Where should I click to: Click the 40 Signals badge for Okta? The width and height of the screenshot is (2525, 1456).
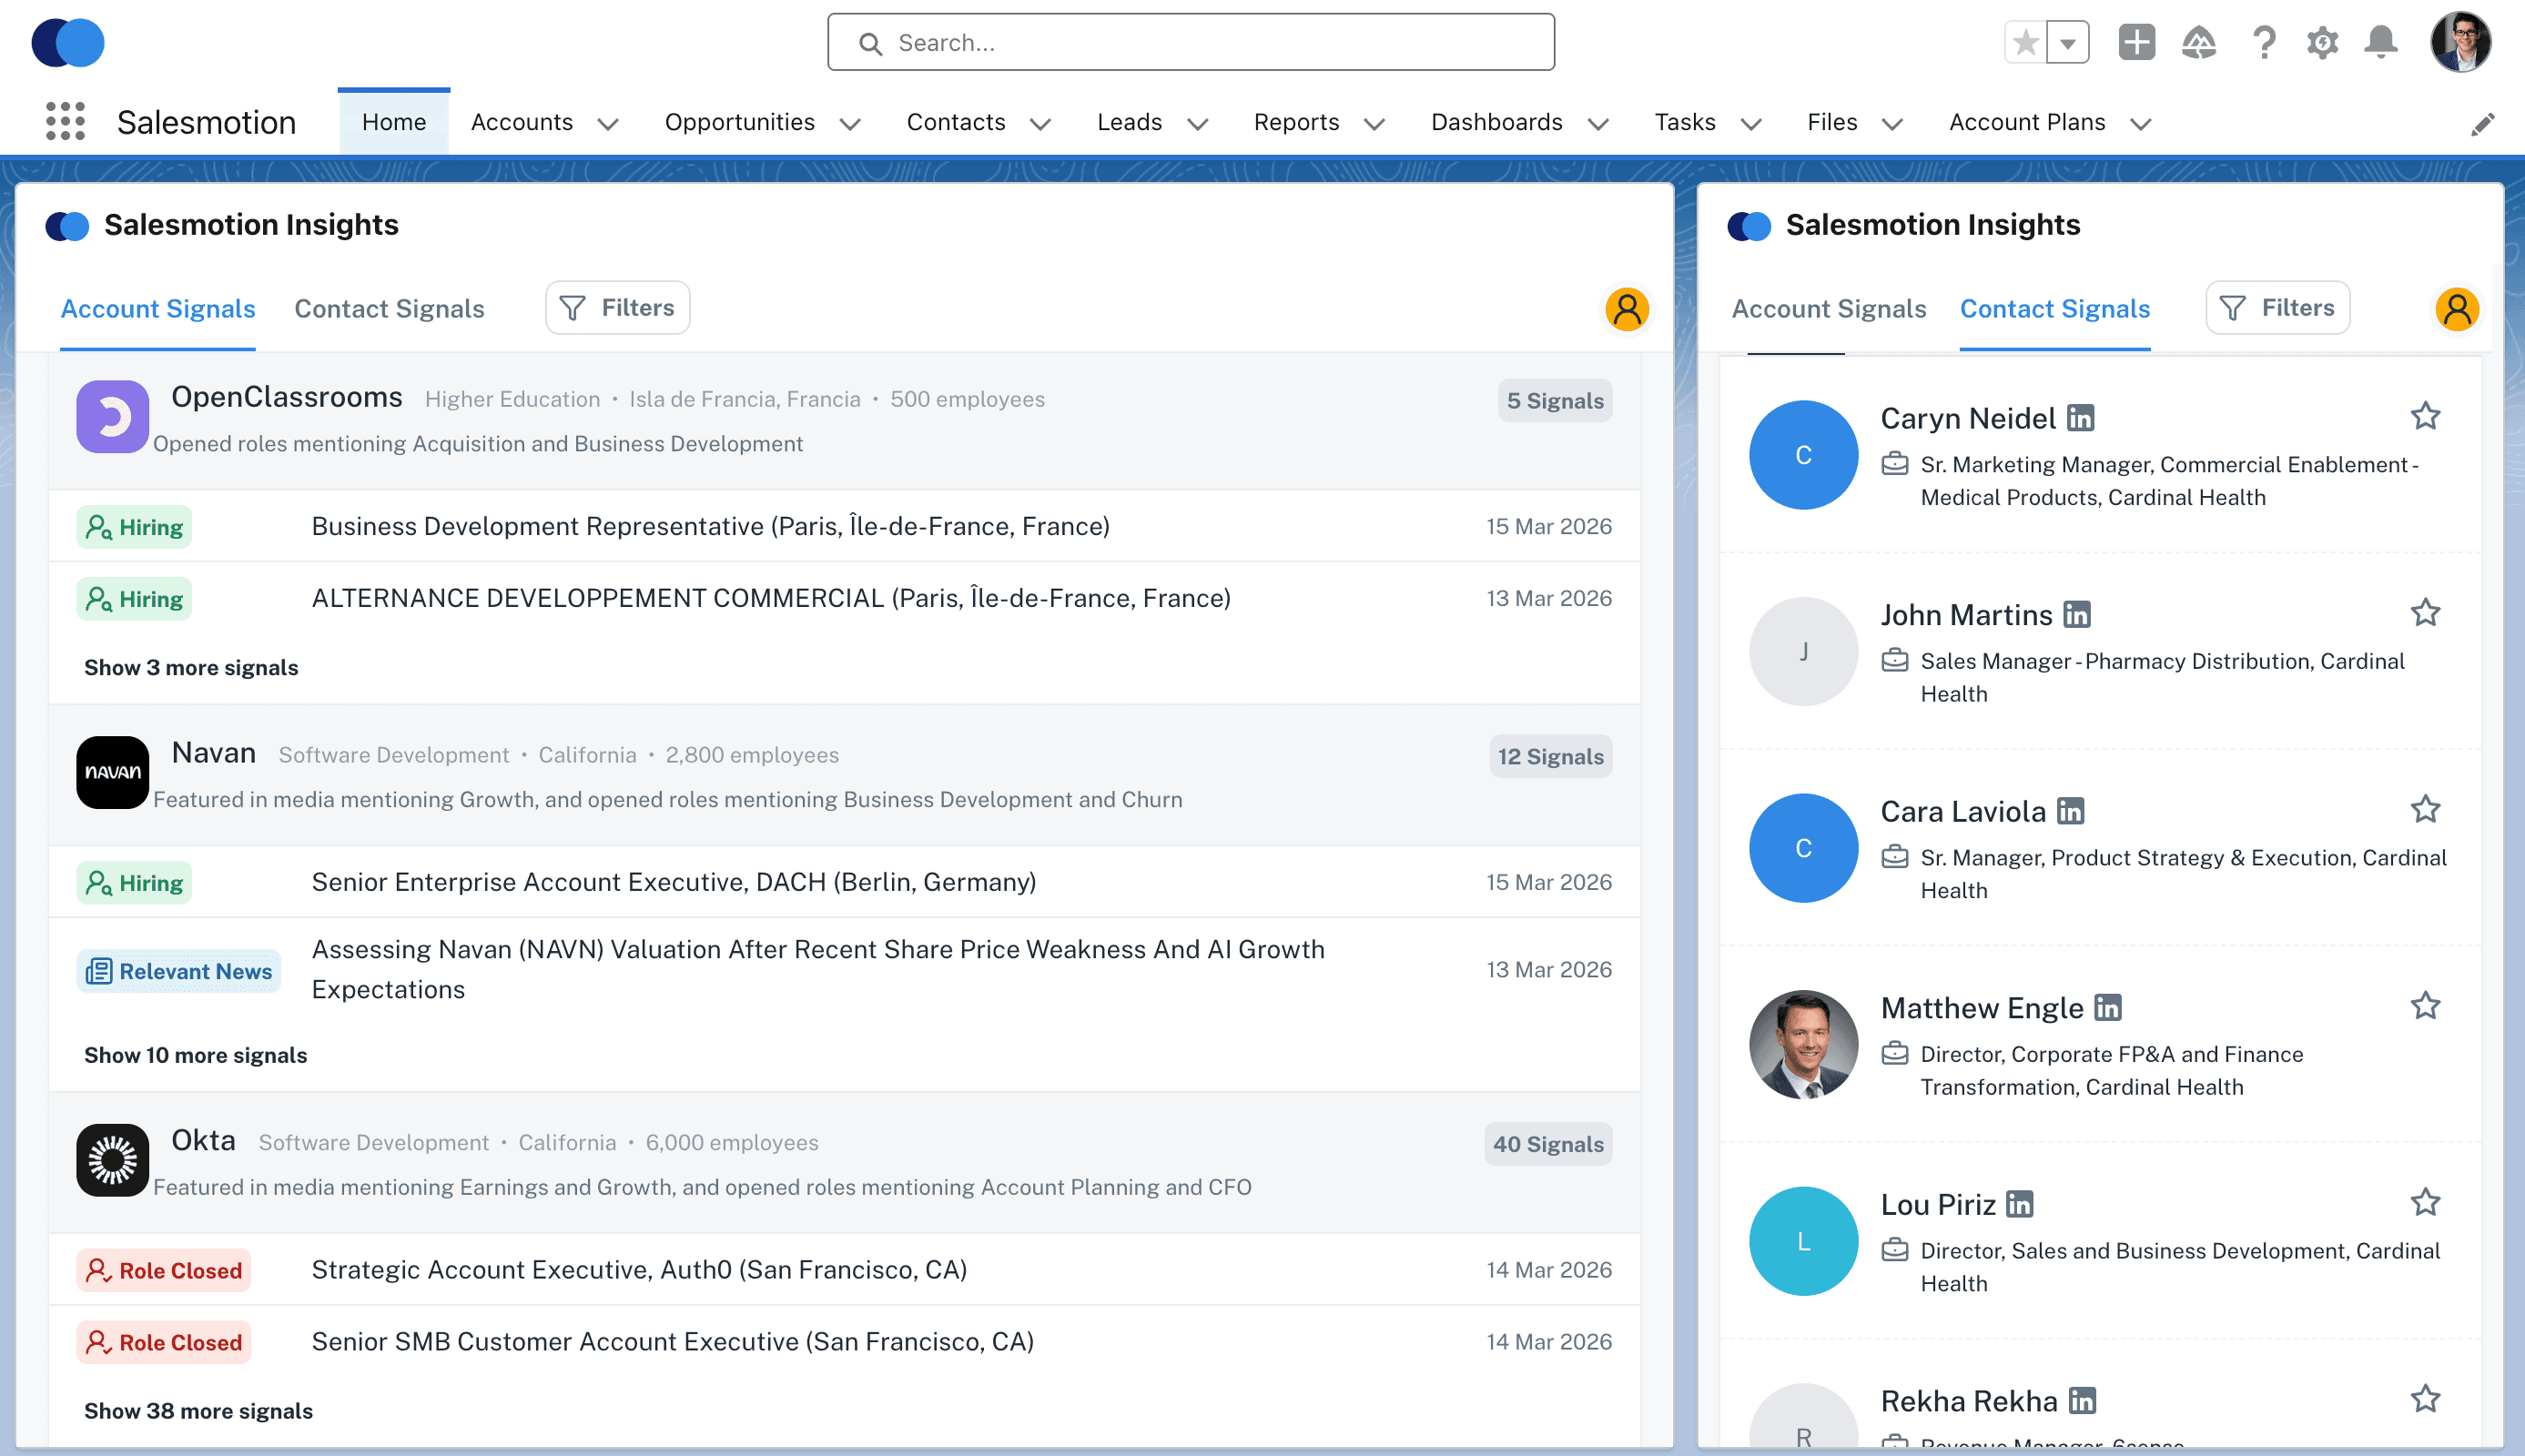tap(1548, 1145)
